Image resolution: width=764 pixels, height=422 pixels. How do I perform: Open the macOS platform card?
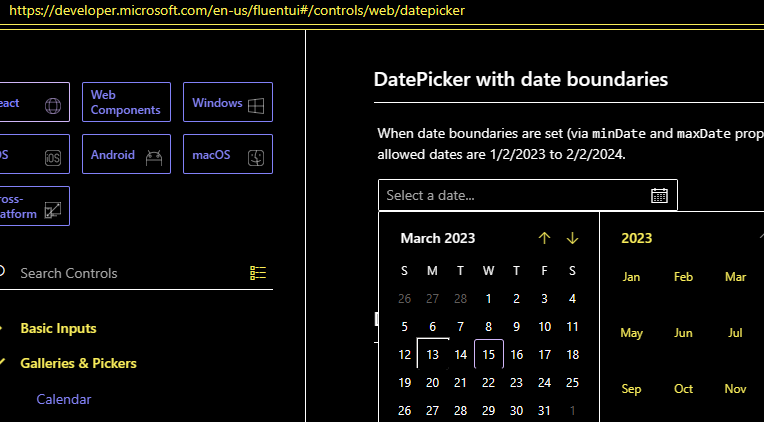tap(228, 154)
